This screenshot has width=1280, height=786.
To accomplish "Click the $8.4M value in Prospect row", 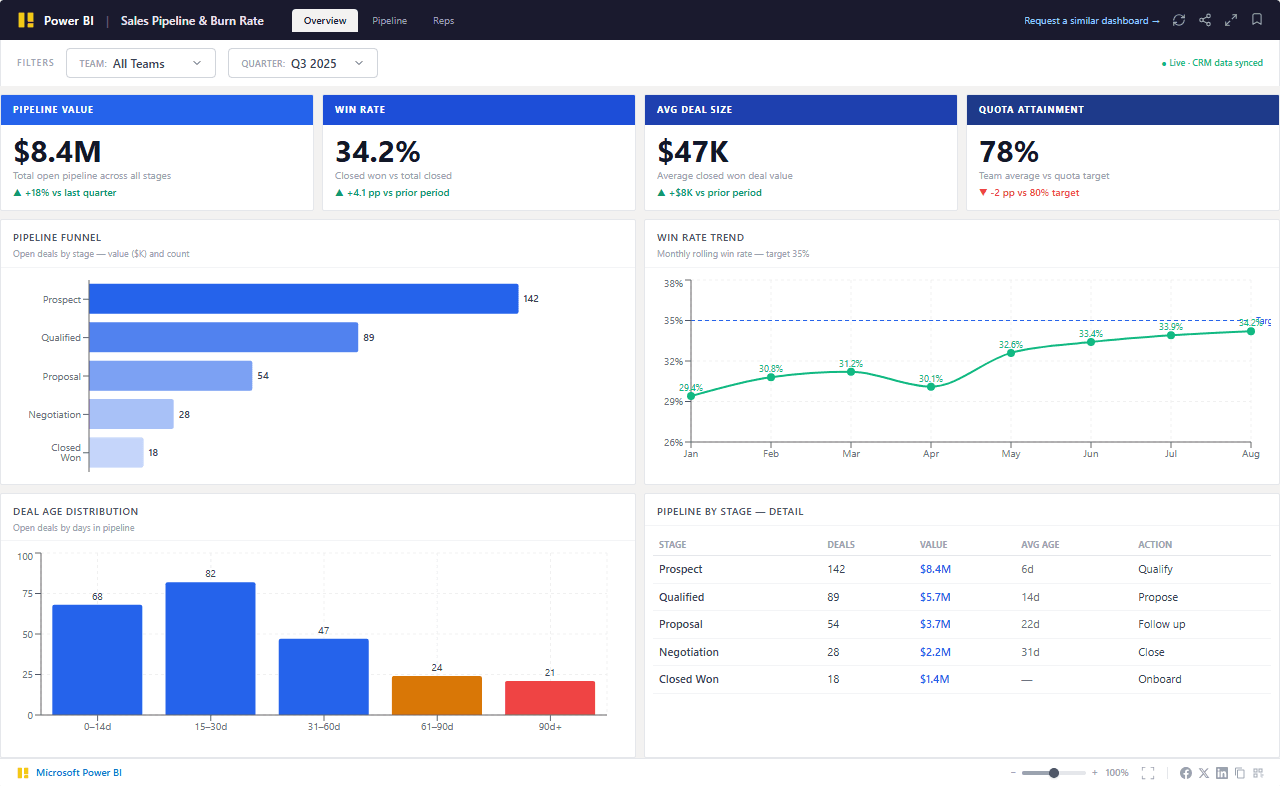I will 935,569.
